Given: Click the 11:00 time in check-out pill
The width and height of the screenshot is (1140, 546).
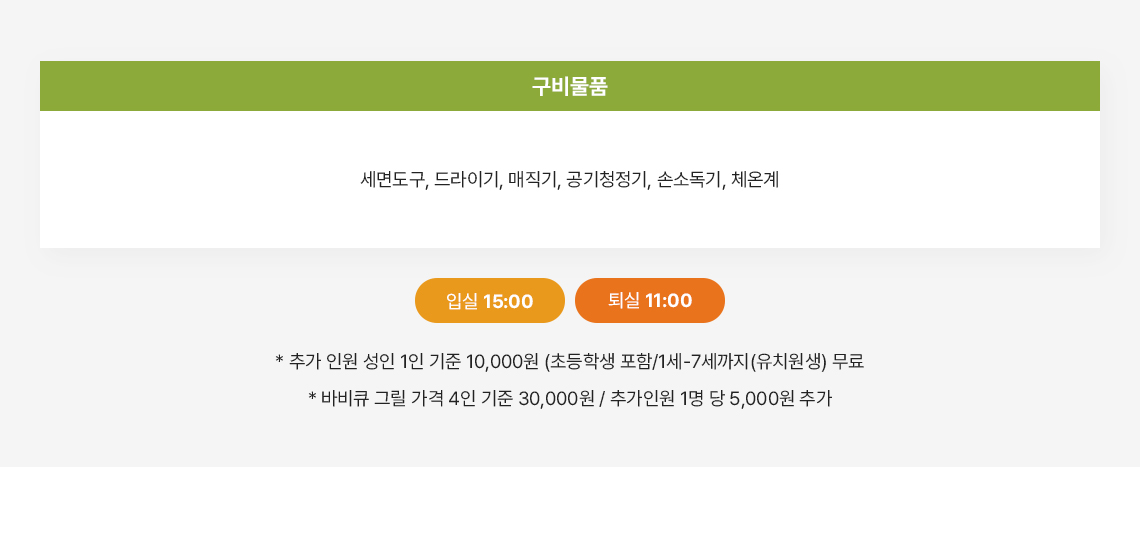Looking at the screenshot, I should point(669,300).
